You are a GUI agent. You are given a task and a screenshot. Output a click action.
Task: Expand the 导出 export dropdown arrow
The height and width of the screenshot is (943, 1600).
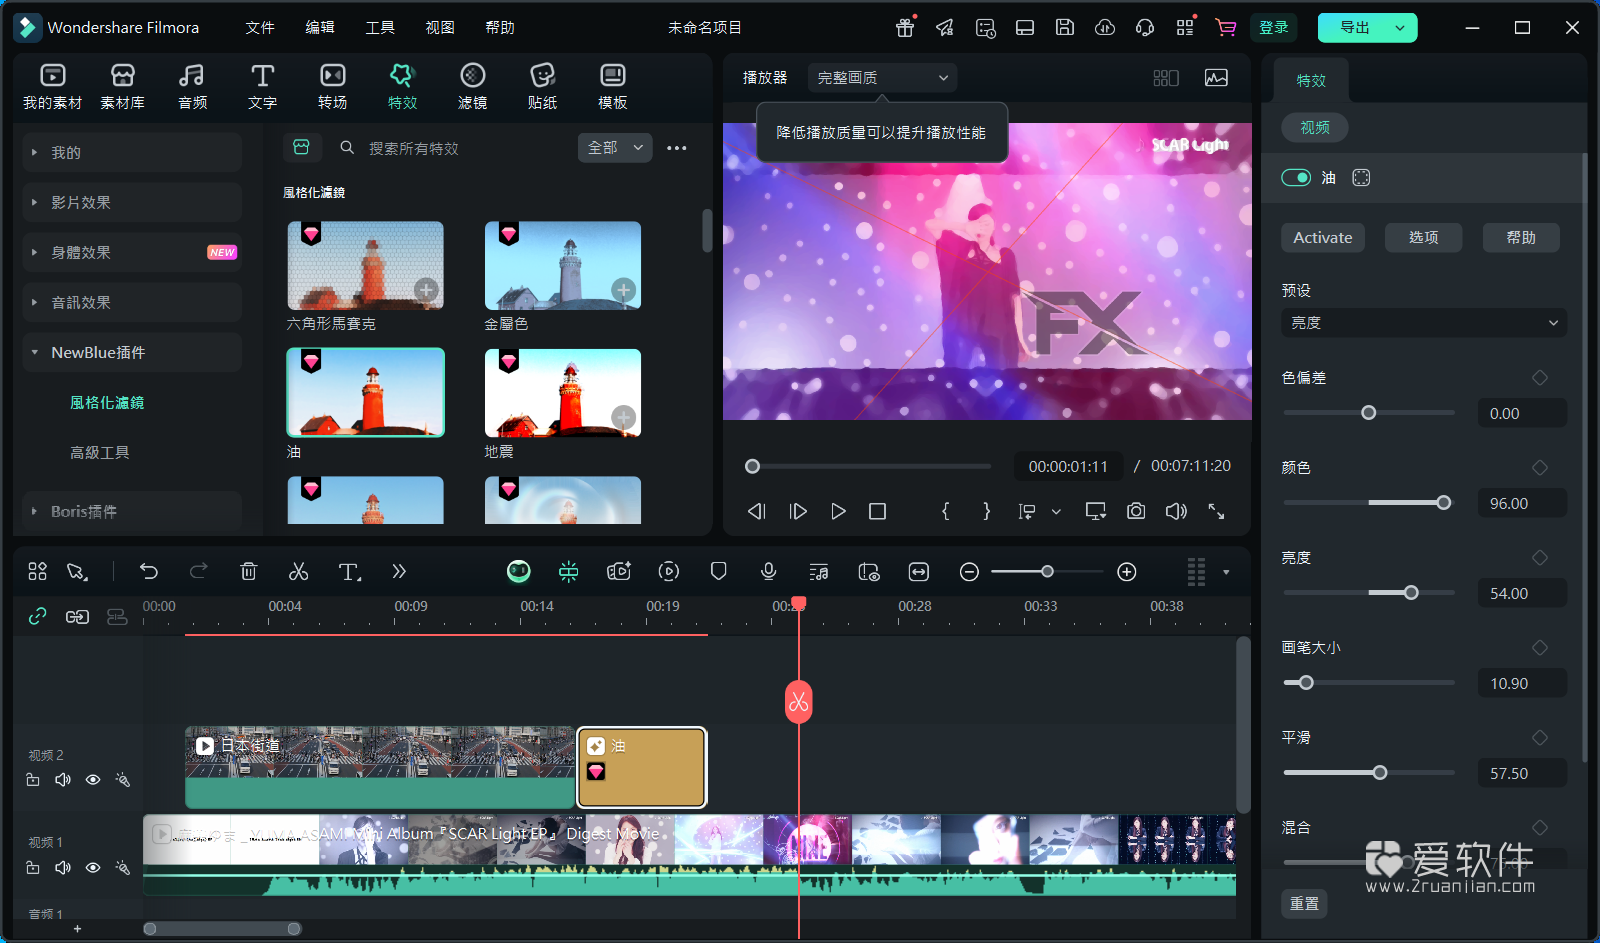[1401, 28]
